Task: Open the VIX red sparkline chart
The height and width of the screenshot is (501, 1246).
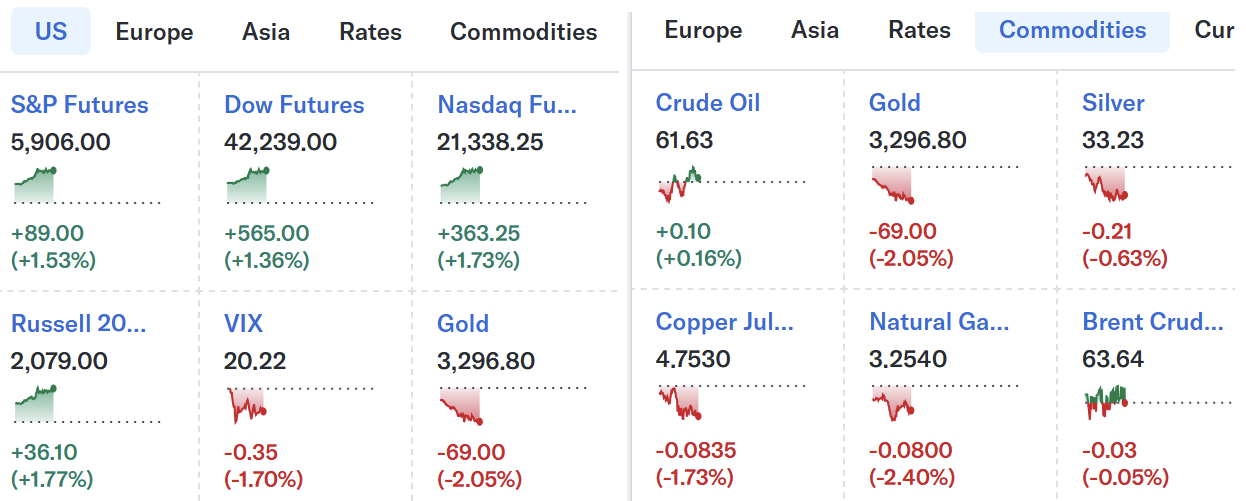Action: pyautogui.click(x=300, y=405)
